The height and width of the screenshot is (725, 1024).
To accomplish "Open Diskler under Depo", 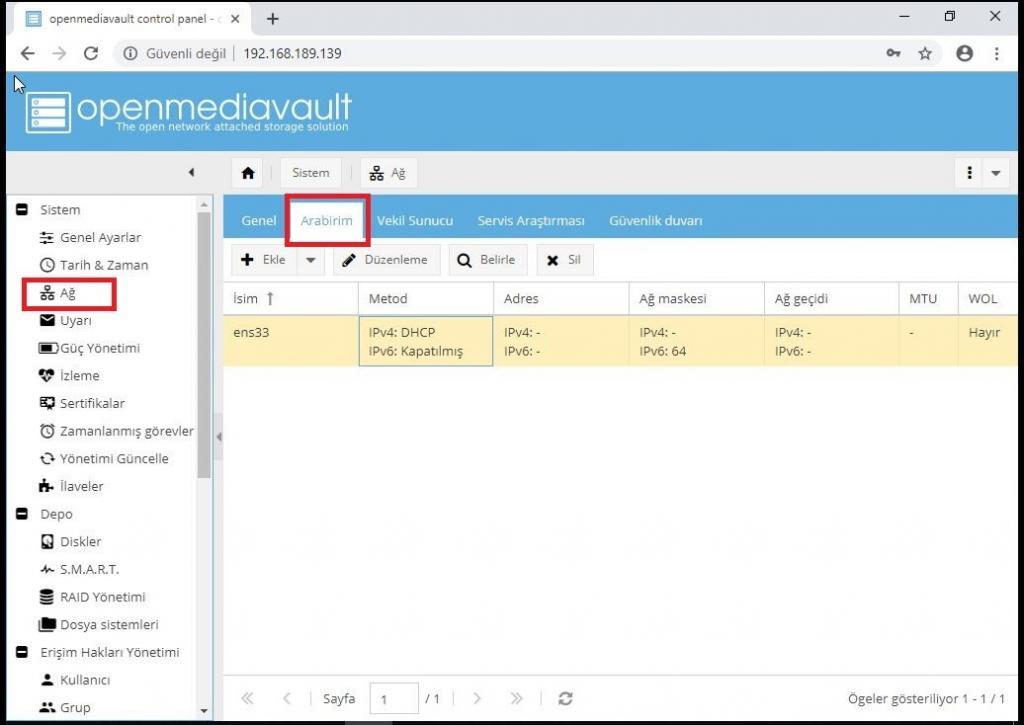I will (x=71, y=541).
